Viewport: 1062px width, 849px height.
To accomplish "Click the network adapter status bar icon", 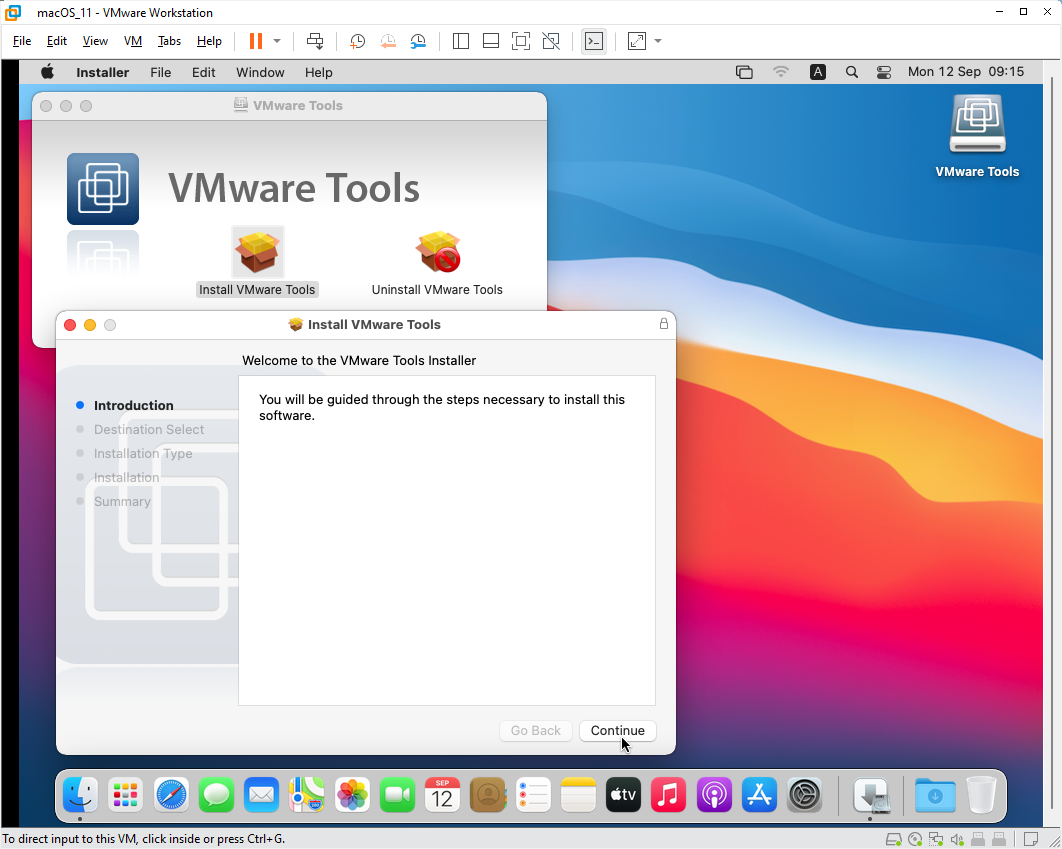I will tap(936, 840).
